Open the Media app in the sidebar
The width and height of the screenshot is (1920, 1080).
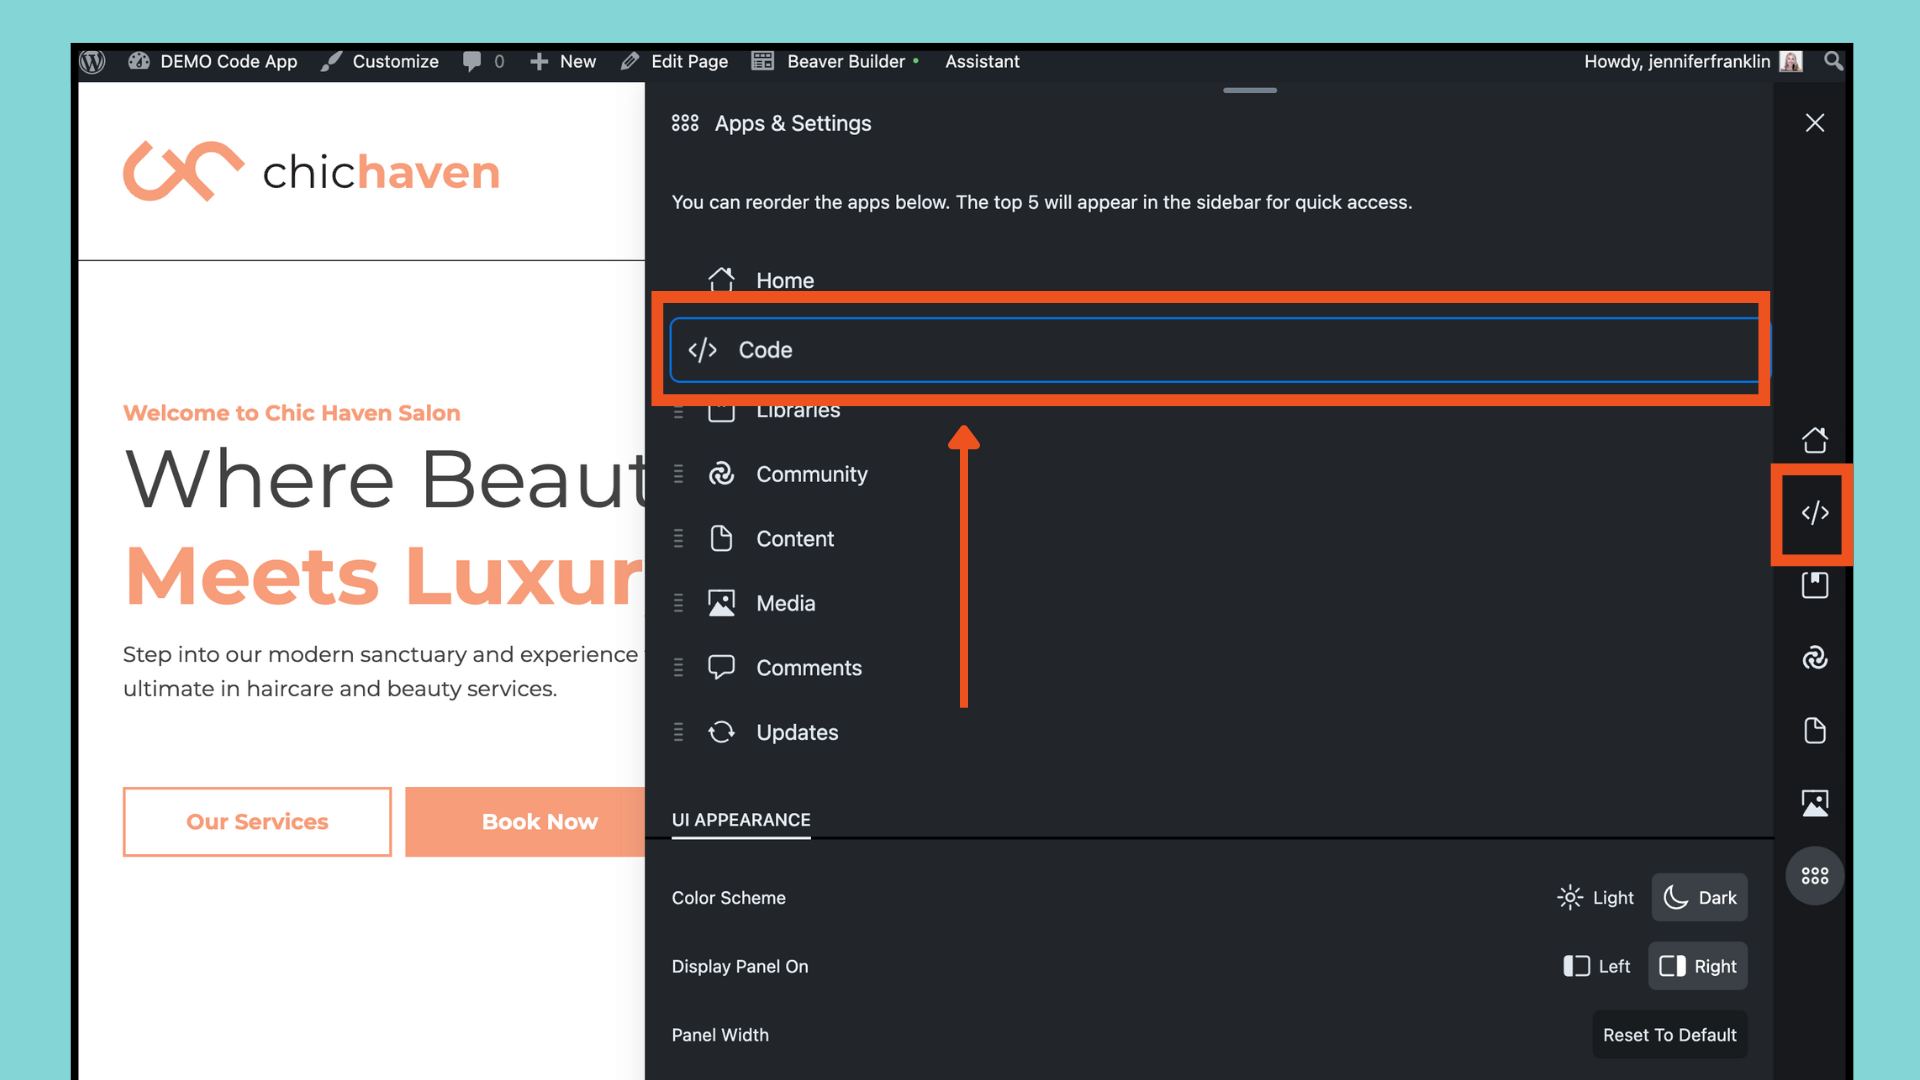click(1814, 803)
